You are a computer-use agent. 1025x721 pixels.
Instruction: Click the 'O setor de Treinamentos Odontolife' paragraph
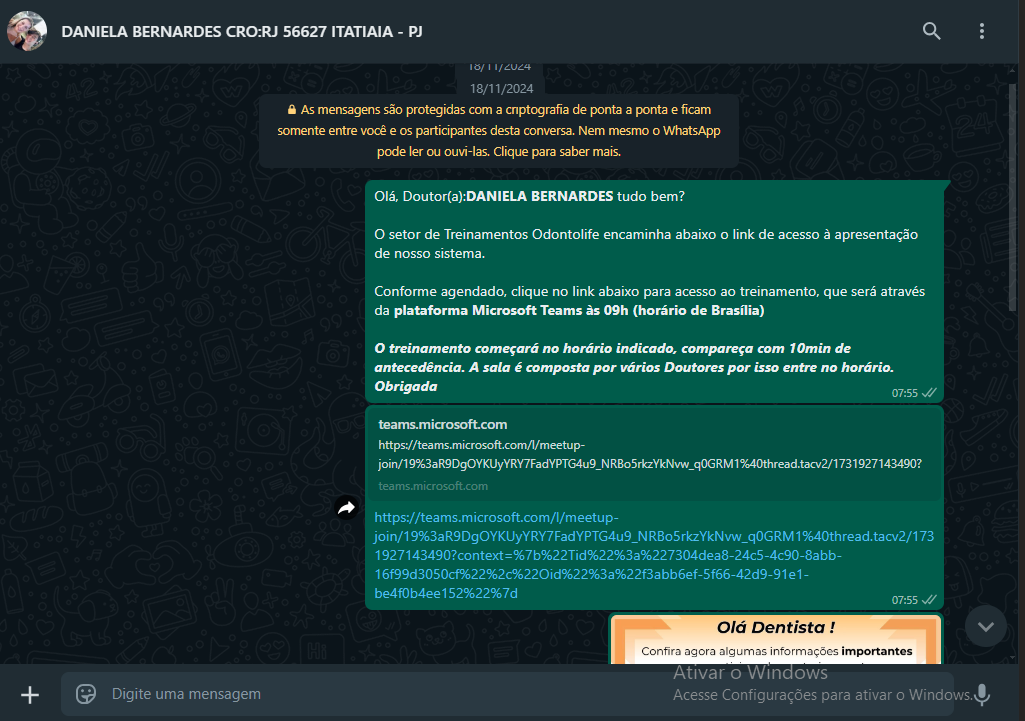[x=646, y=243]
